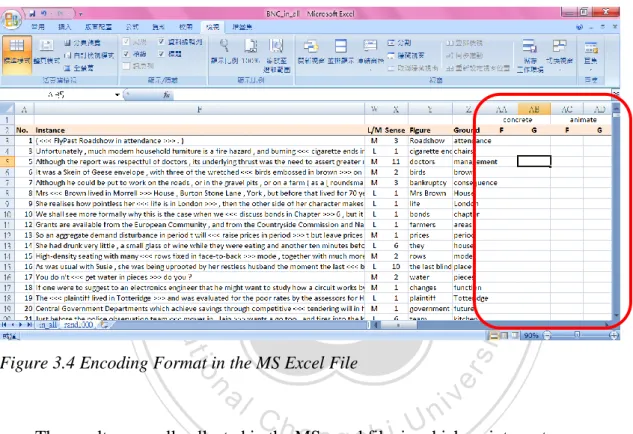Select the highlighted Normal view button
Viewport: 633px width, 434px height.
[x=17, y=54]
